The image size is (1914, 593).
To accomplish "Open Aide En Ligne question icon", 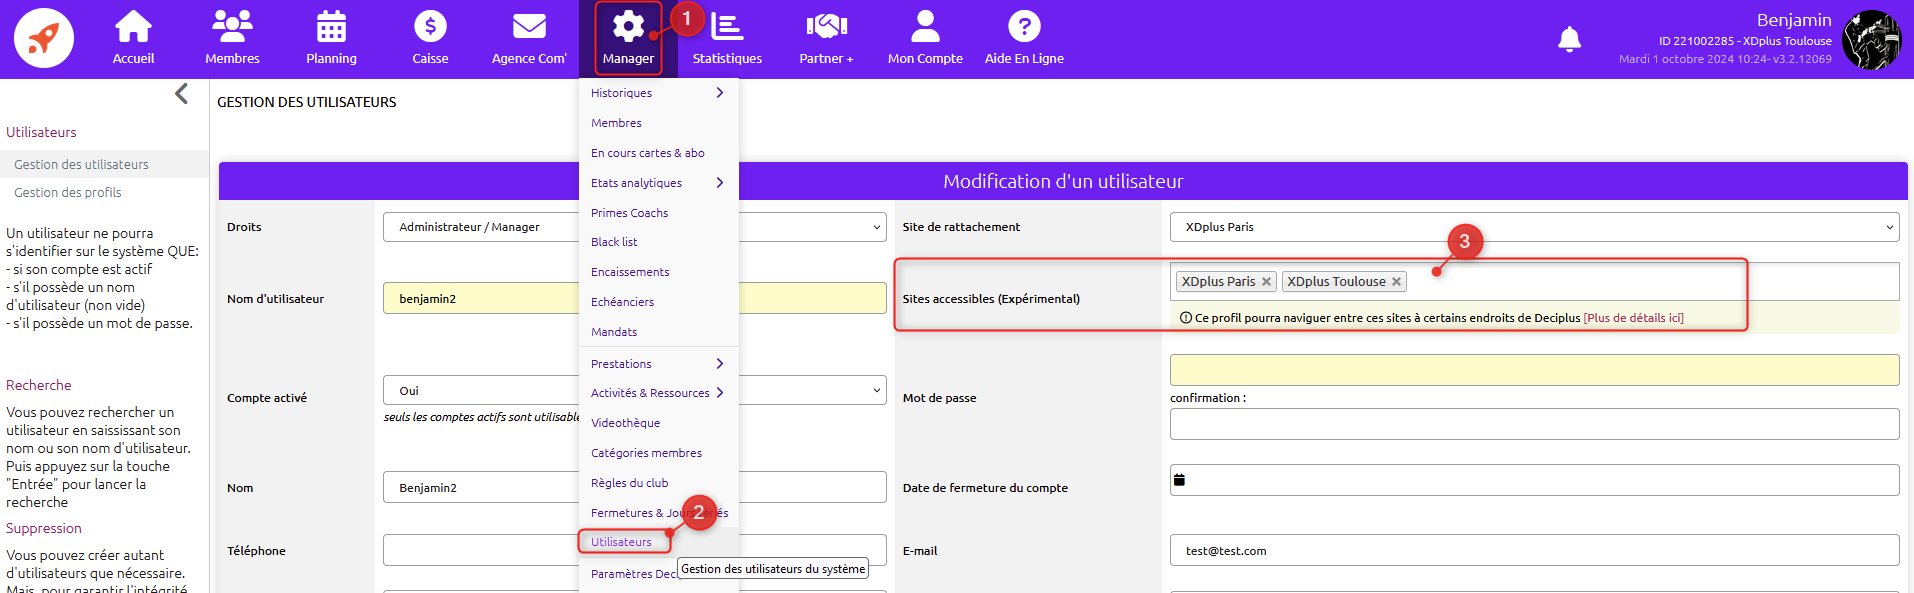I will [x=1024, y=27].
